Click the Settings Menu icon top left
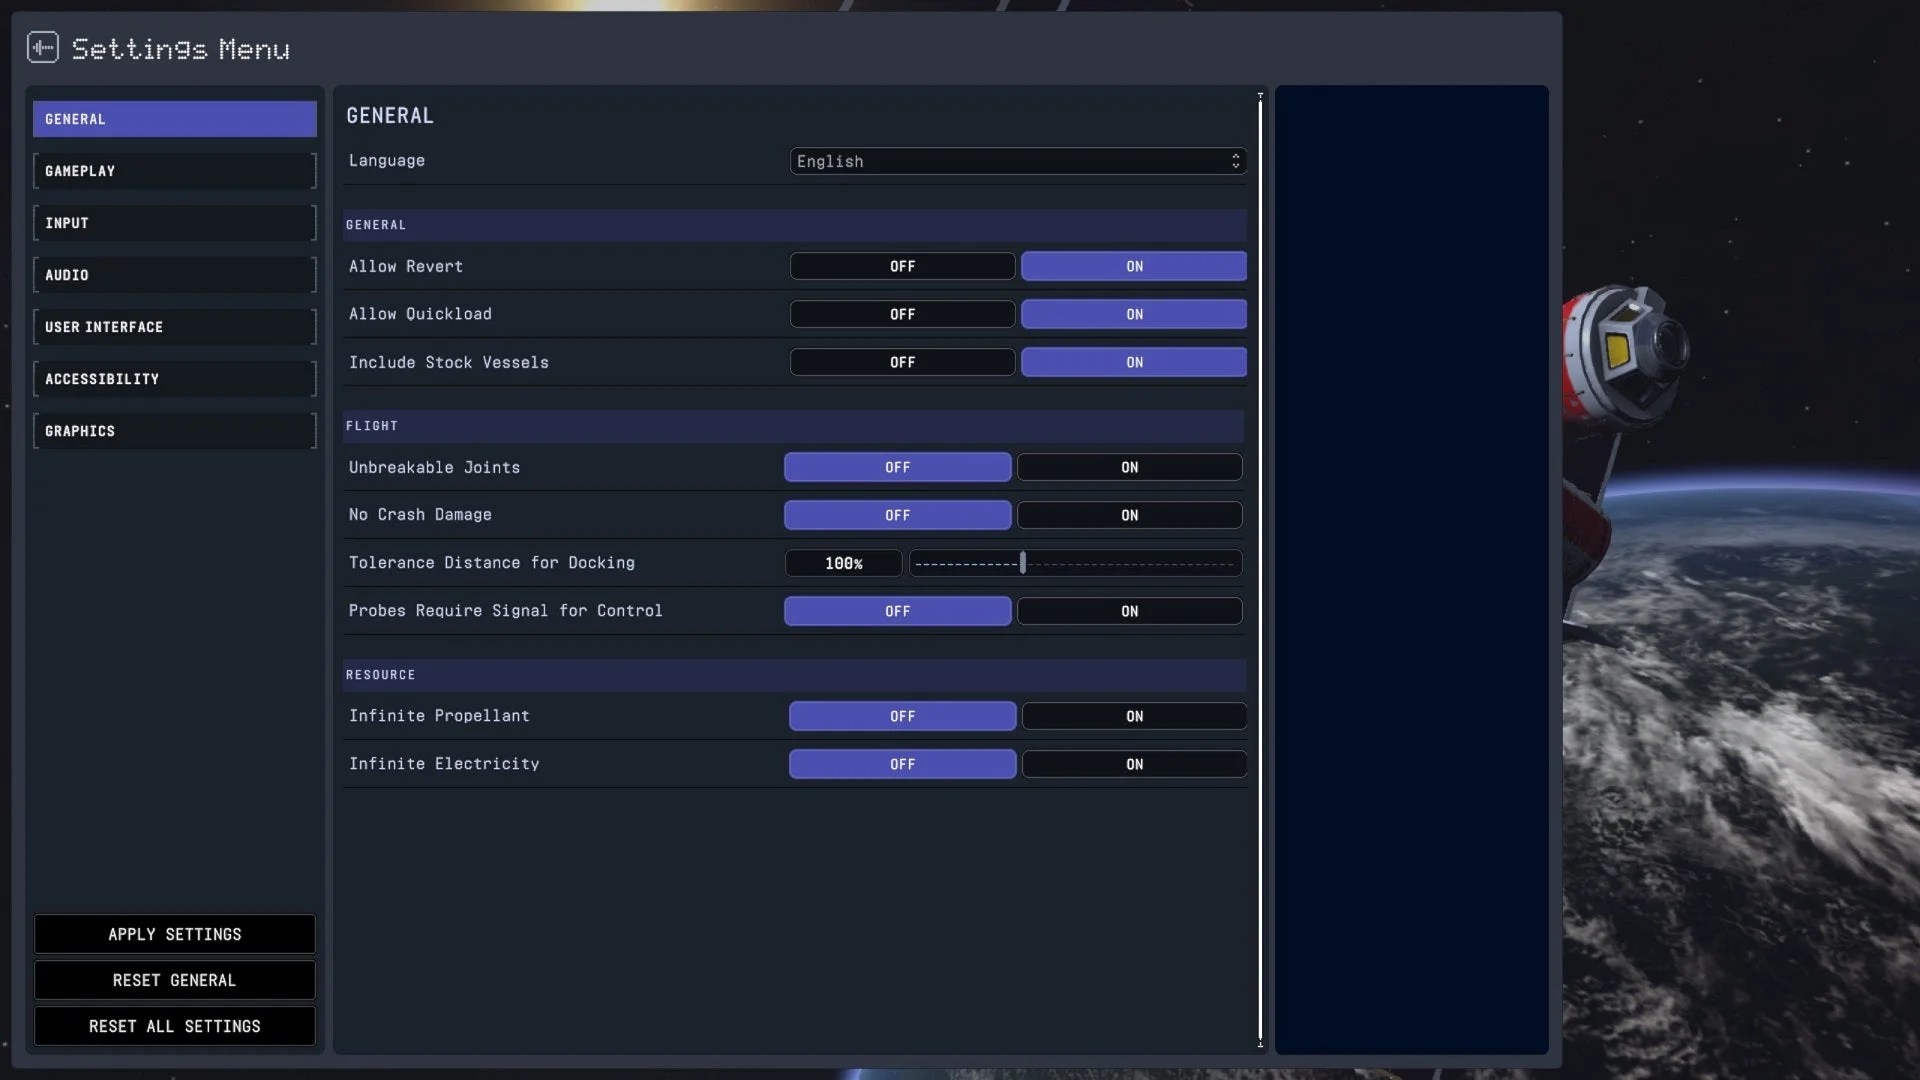This screenshot has height=1080, width=1920. [43, 47]
